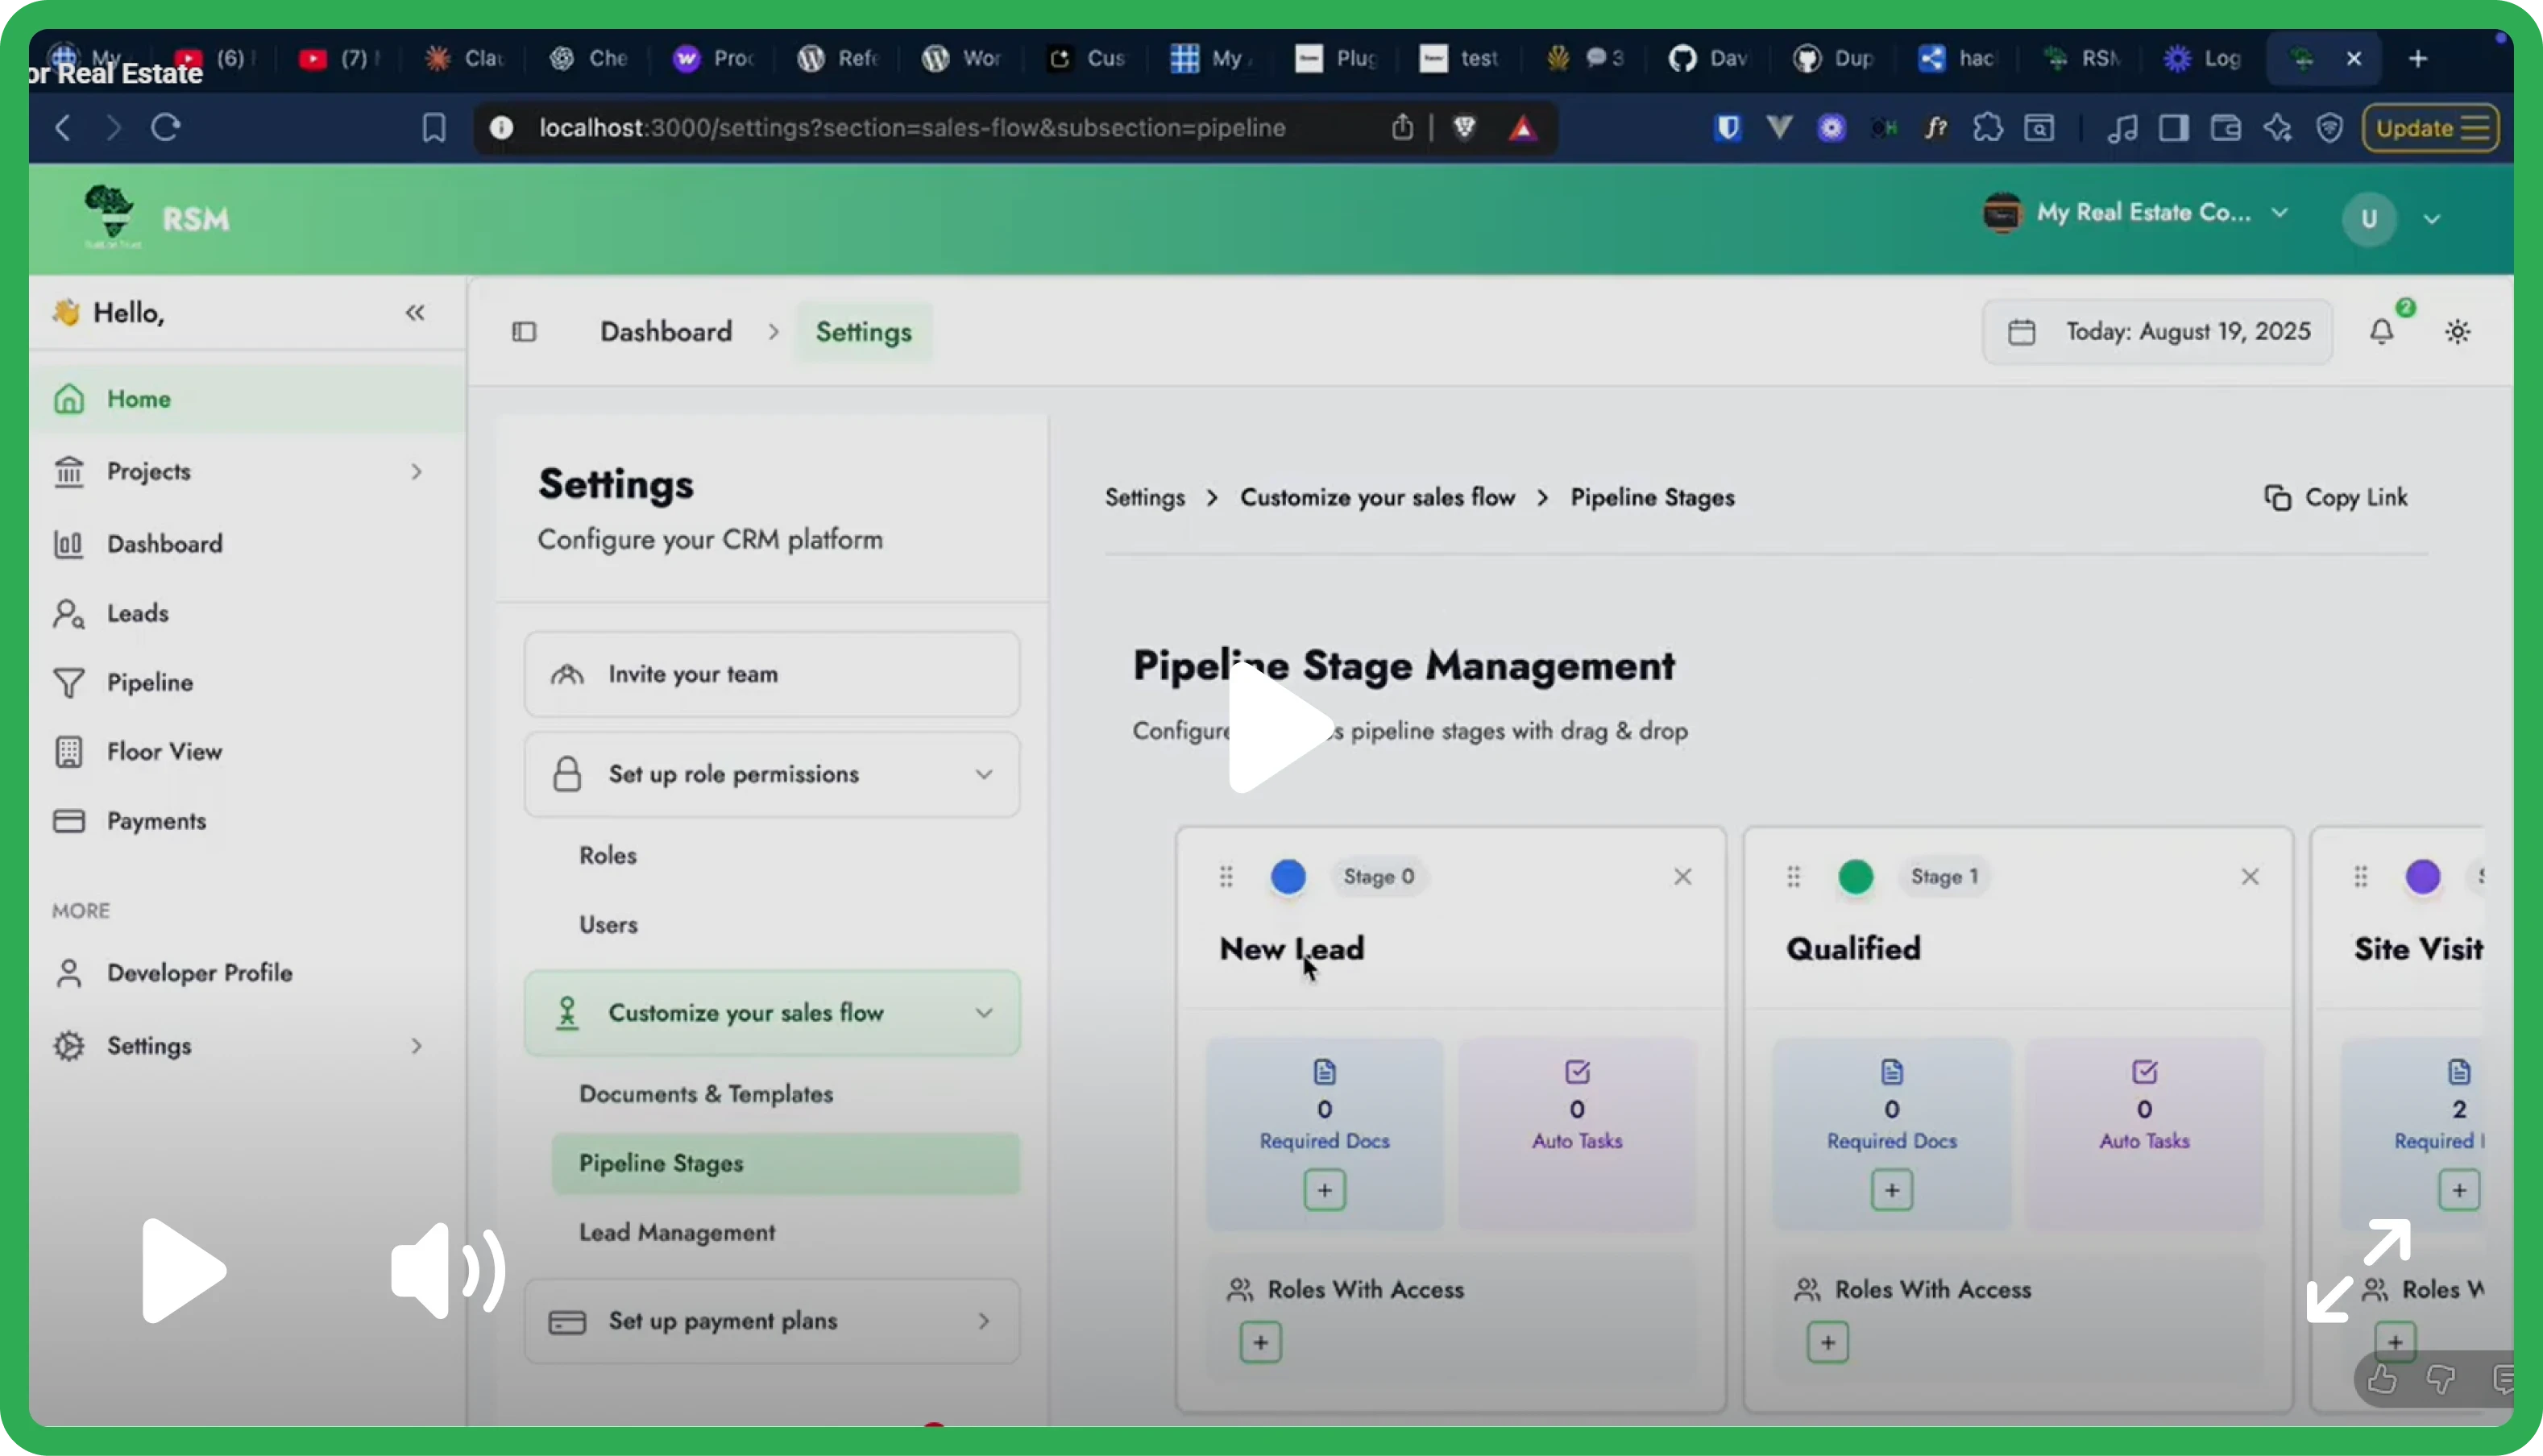Open Floor View from the sidebar
Viewport: 2543px width, 1456px height.
pos(164,751)
